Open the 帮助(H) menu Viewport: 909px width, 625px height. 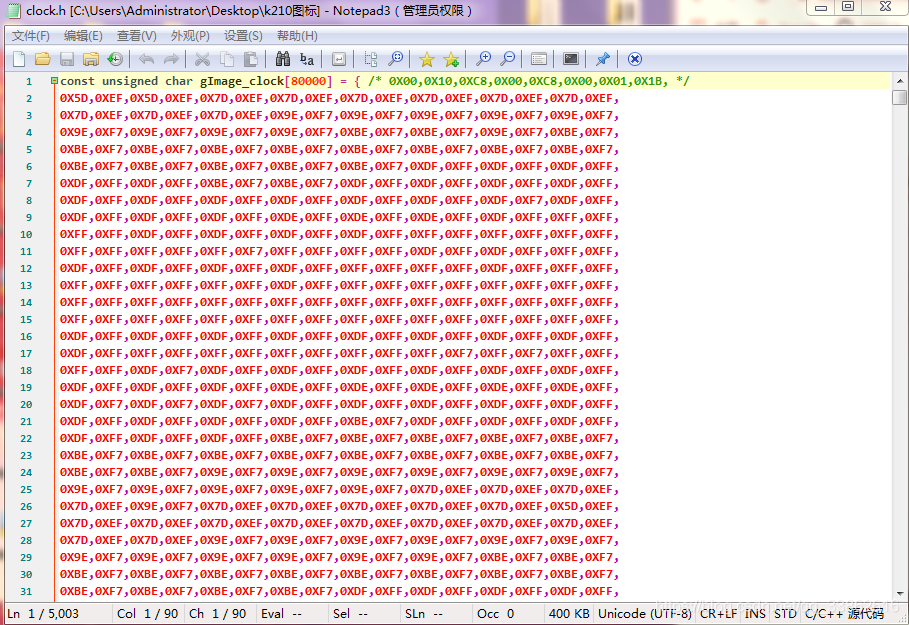click(297, 36)
